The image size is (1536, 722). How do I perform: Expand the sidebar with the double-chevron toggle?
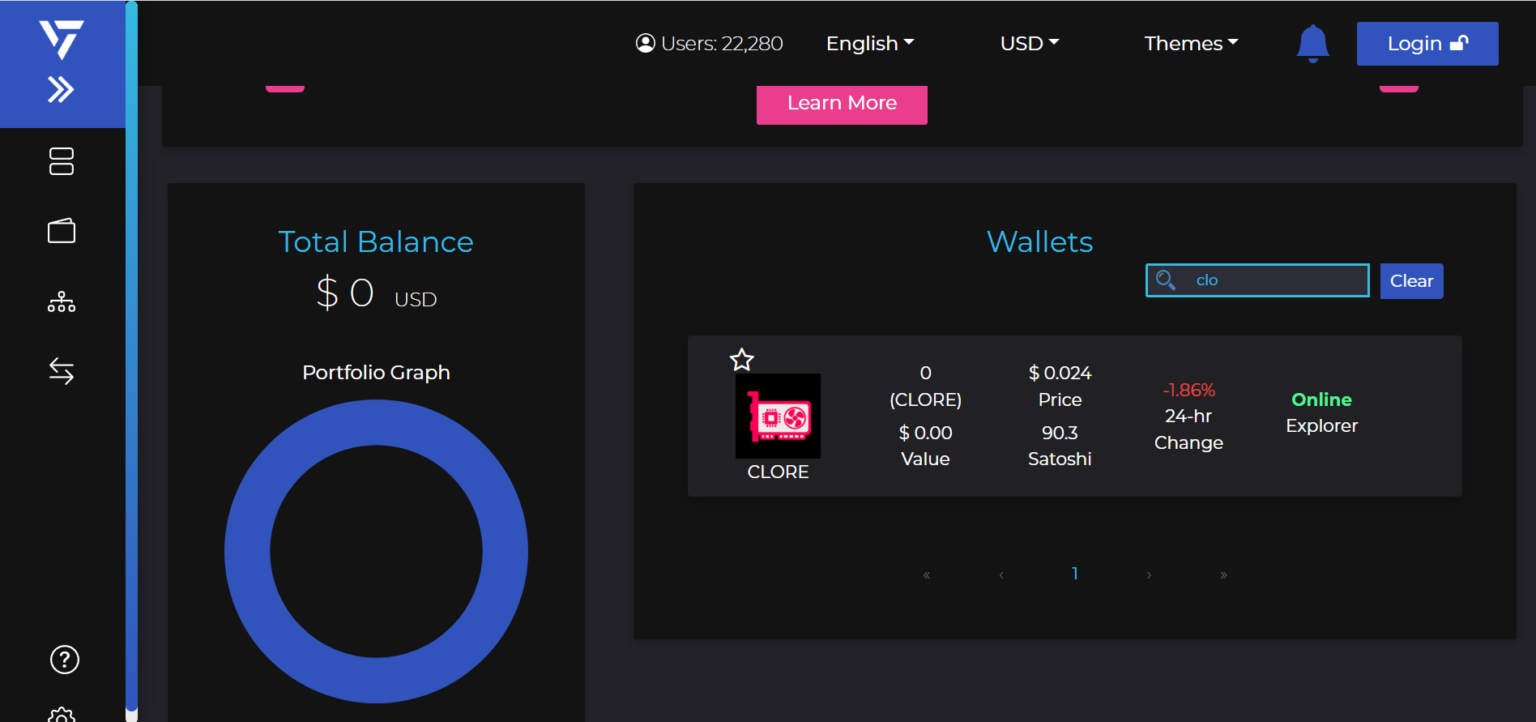point(61,89)
